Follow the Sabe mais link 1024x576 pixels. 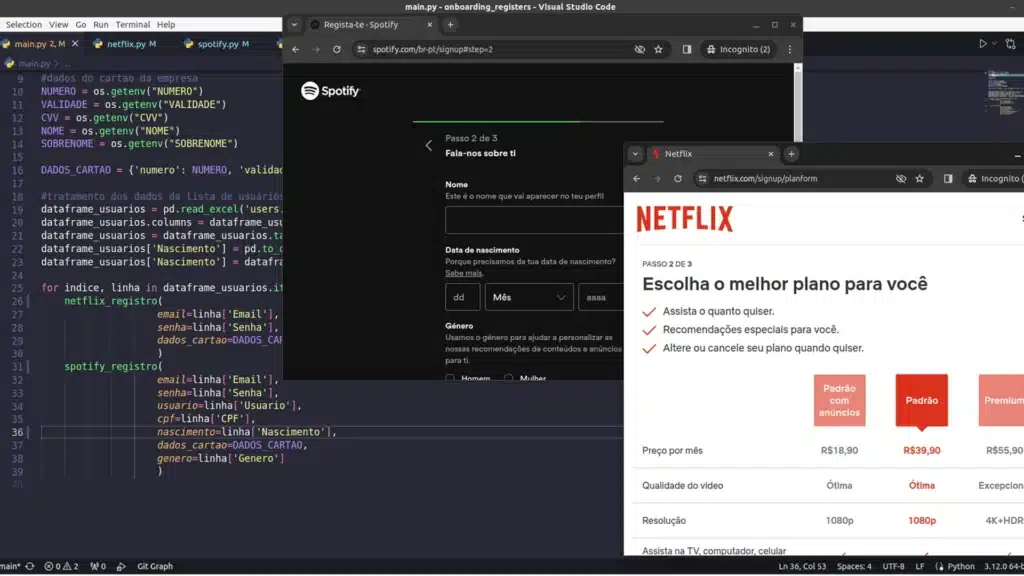(464, 273)
